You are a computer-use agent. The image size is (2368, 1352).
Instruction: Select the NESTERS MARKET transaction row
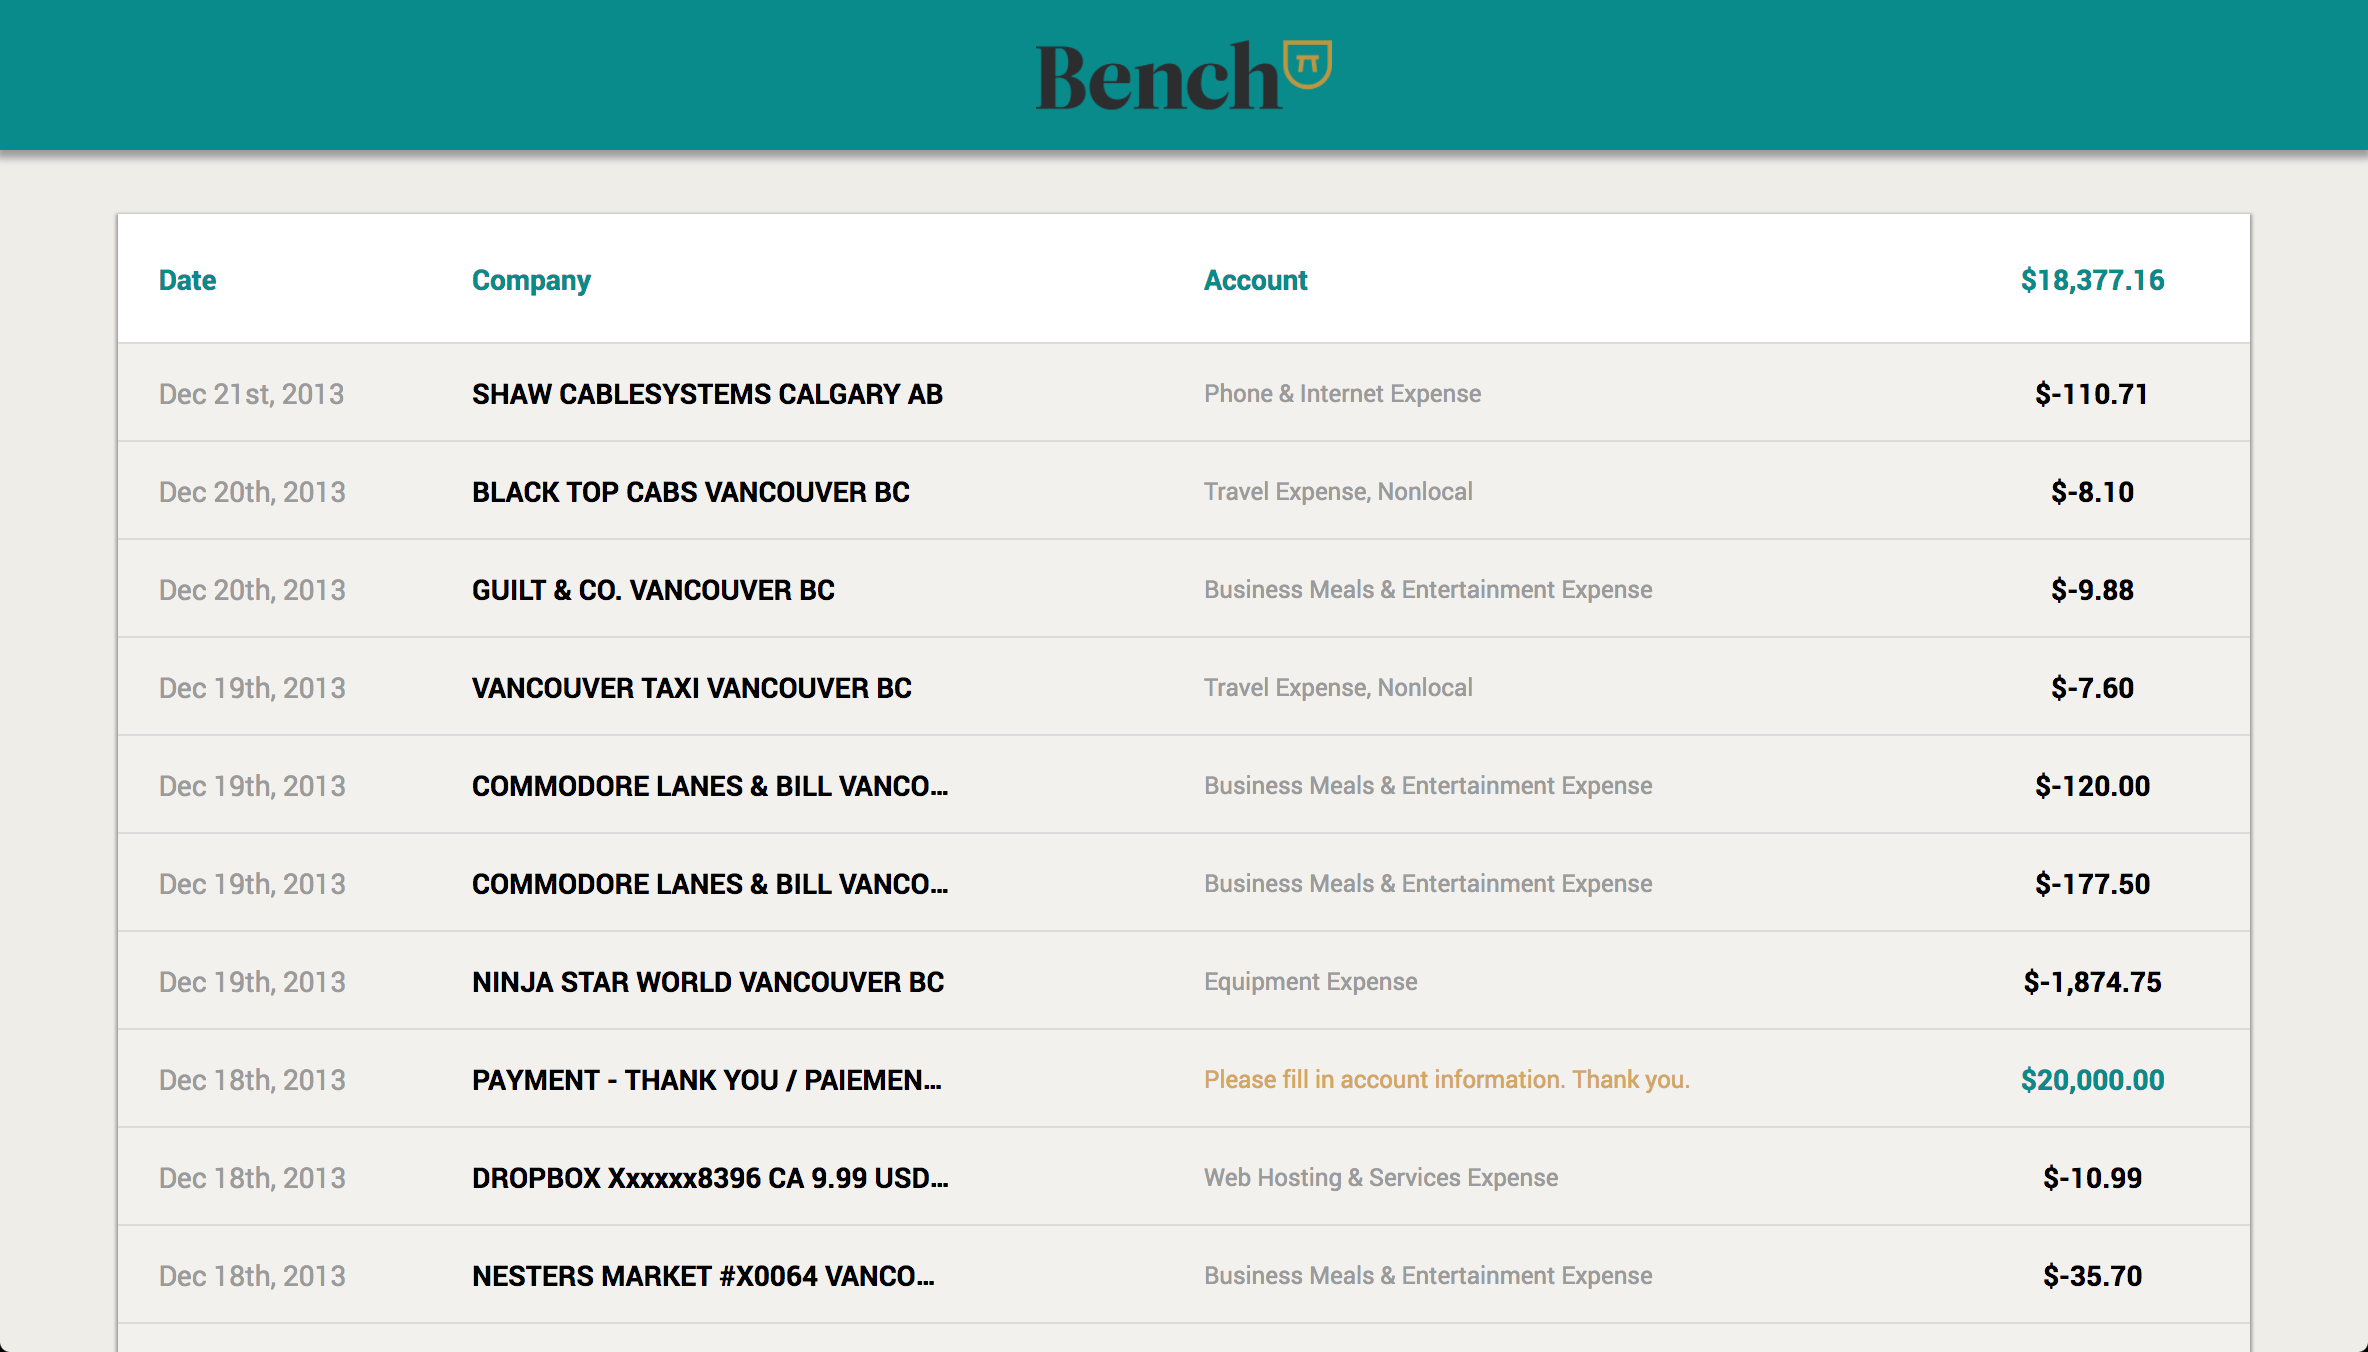pos(702,1276)
